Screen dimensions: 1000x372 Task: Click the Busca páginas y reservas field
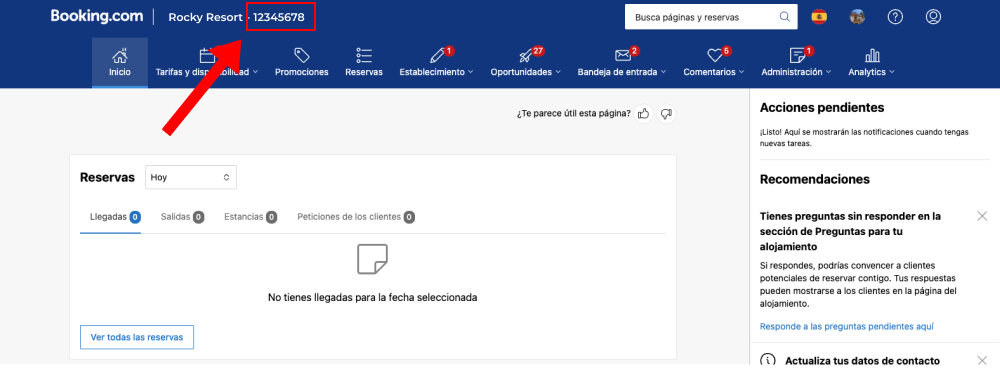702,17
